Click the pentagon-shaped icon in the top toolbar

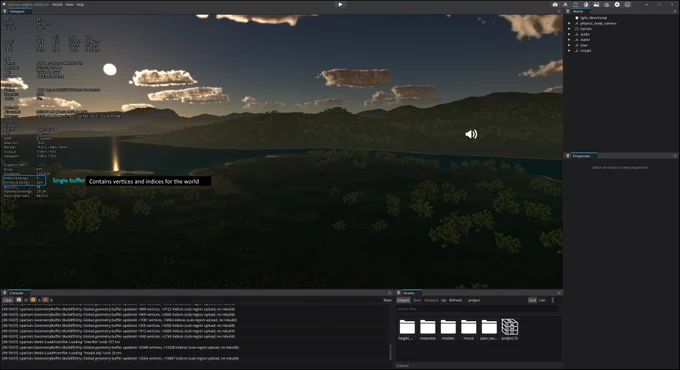click(566, 4)
